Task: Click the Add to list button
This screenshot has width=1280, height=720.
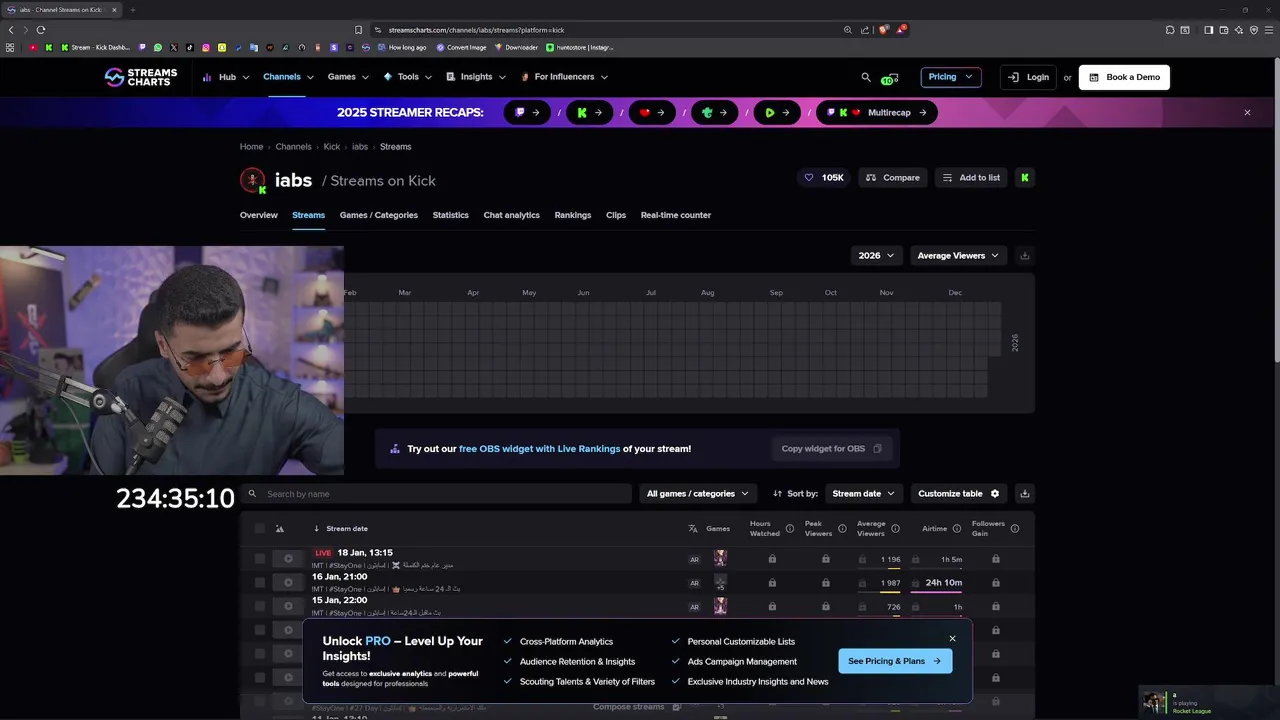Action: [x=971, y=178]
